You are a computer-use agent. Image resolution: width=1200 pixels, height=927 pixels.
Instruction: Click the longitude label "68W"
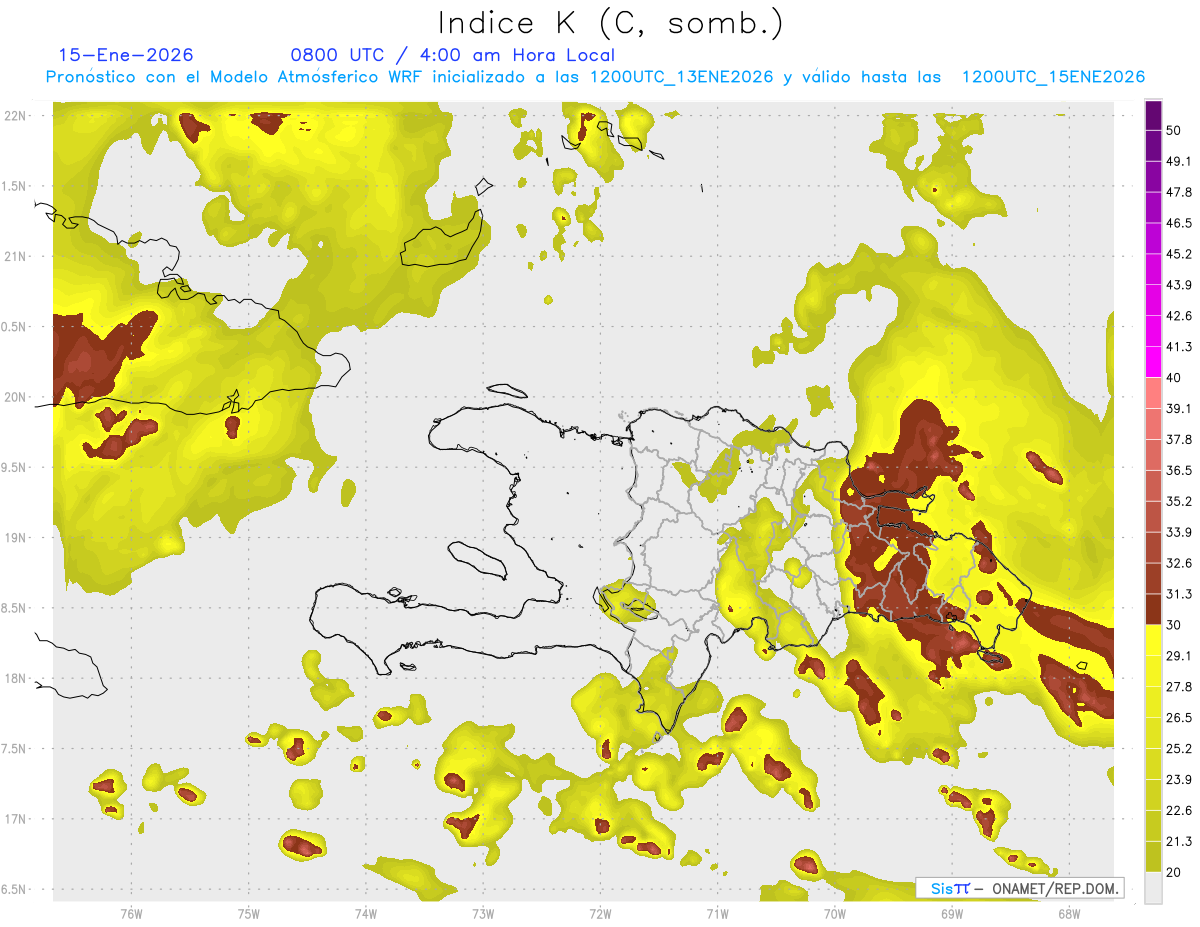coord(1068,913)
